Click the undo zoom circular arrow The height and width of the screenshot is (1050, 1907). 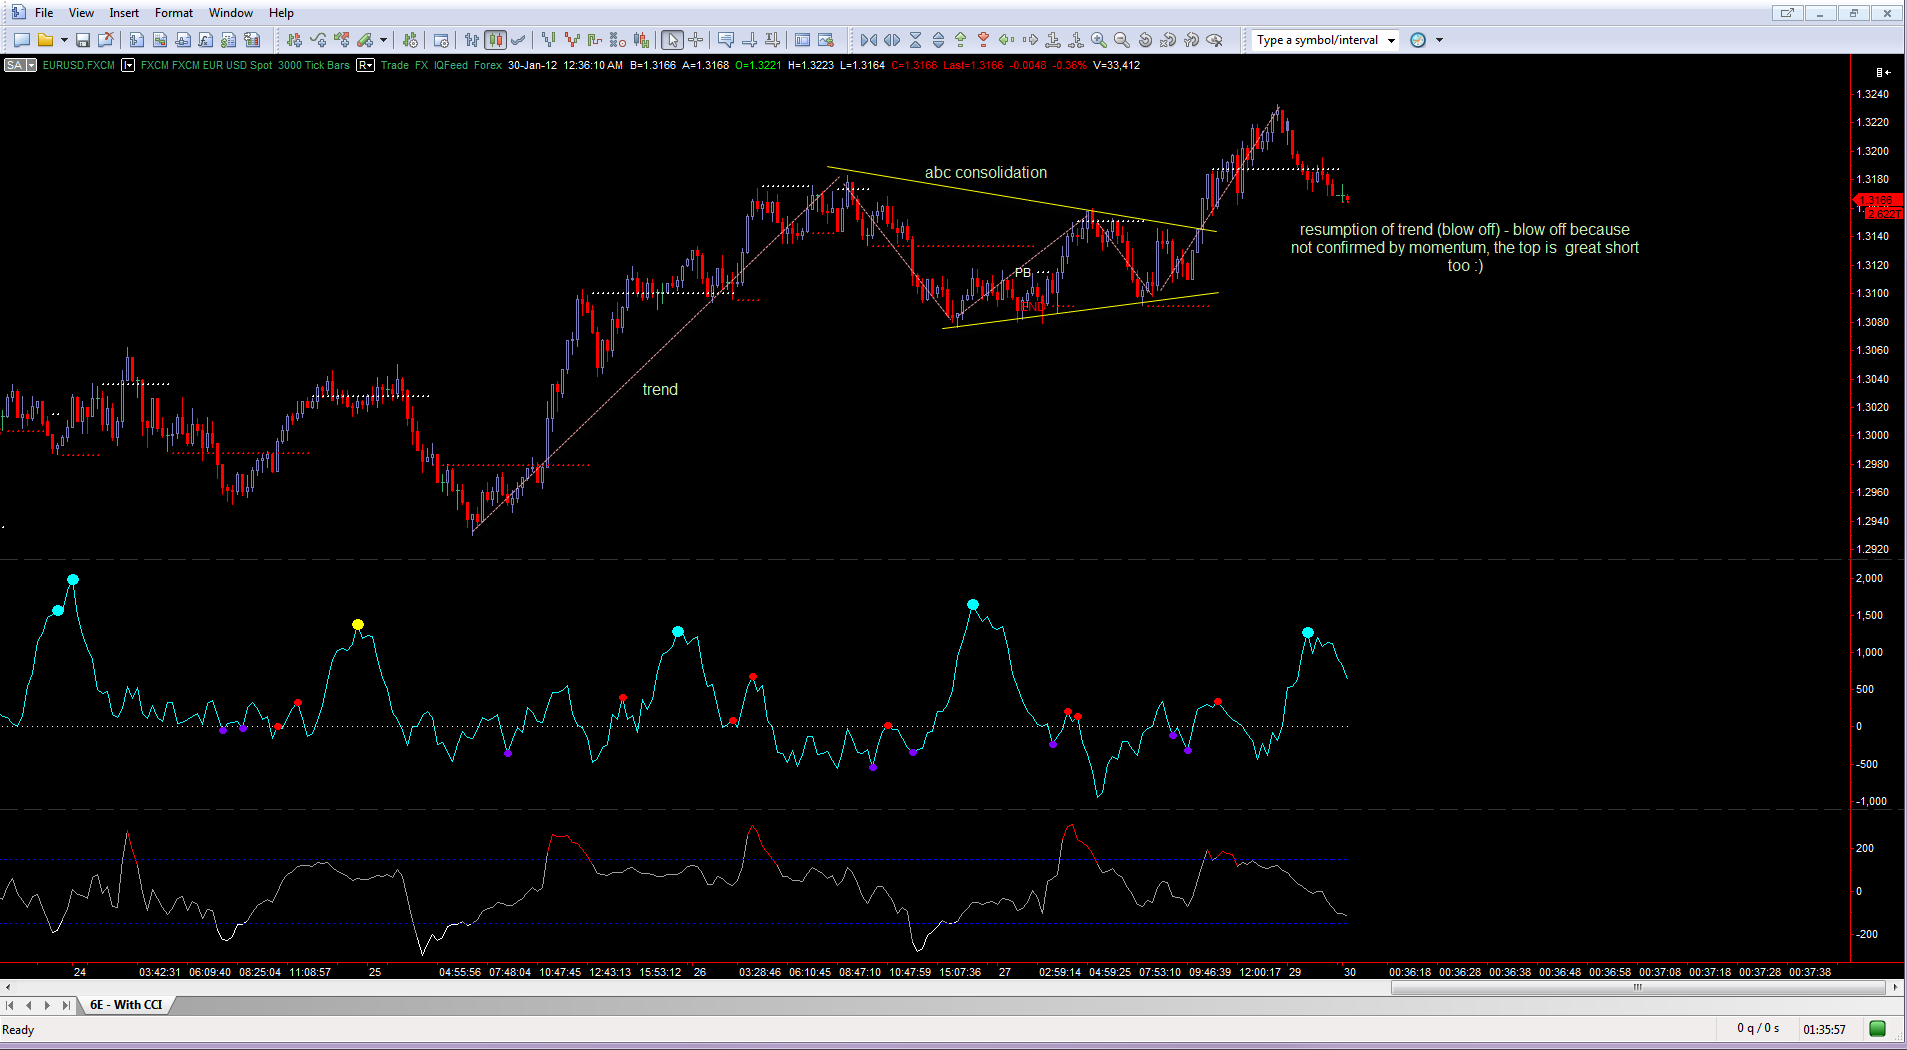(1145, 40)
